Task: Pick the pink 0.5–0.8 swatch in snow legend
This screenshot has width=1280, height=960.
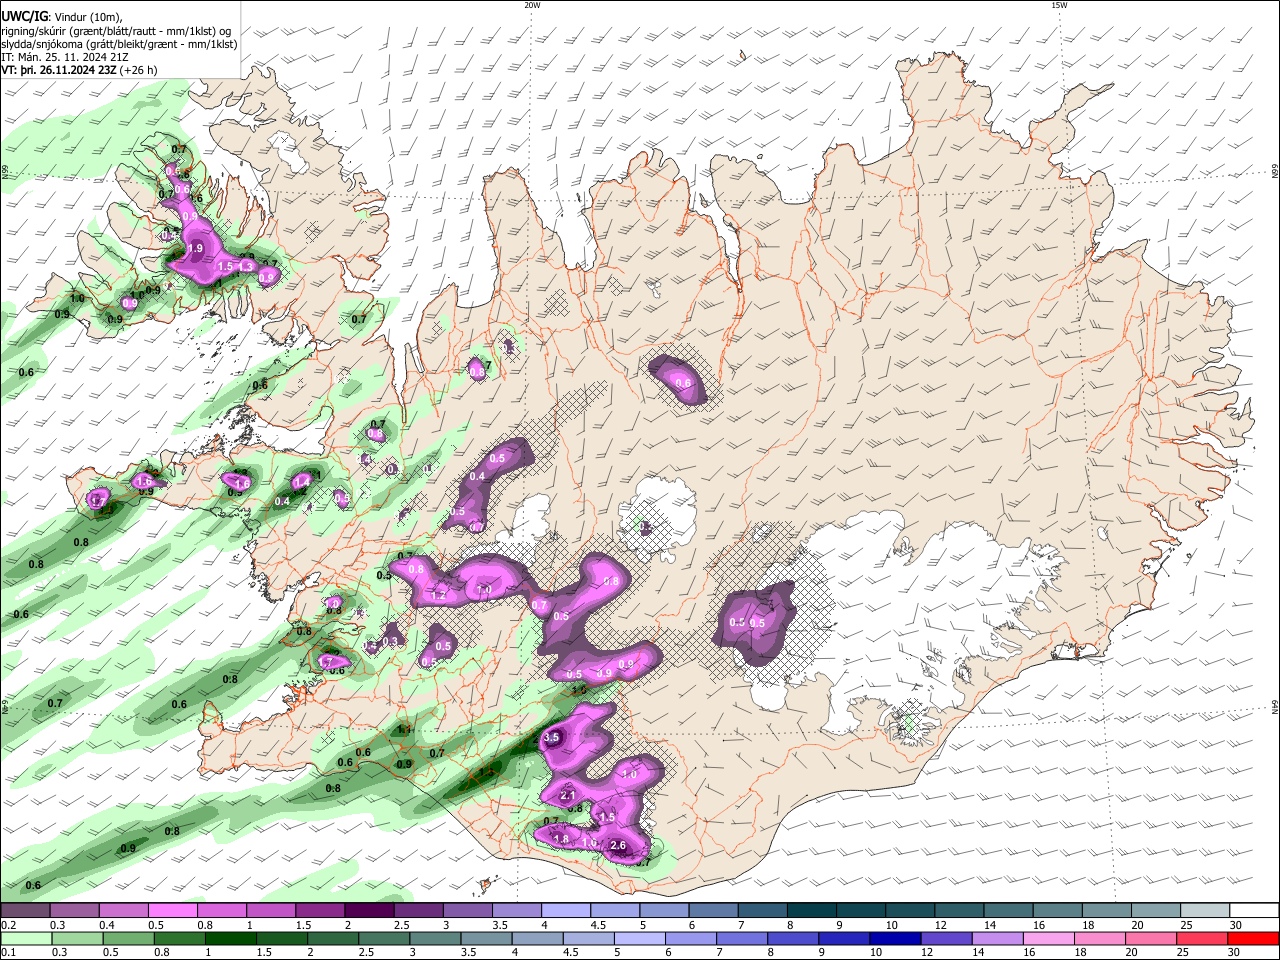Action: pos(172,911)
